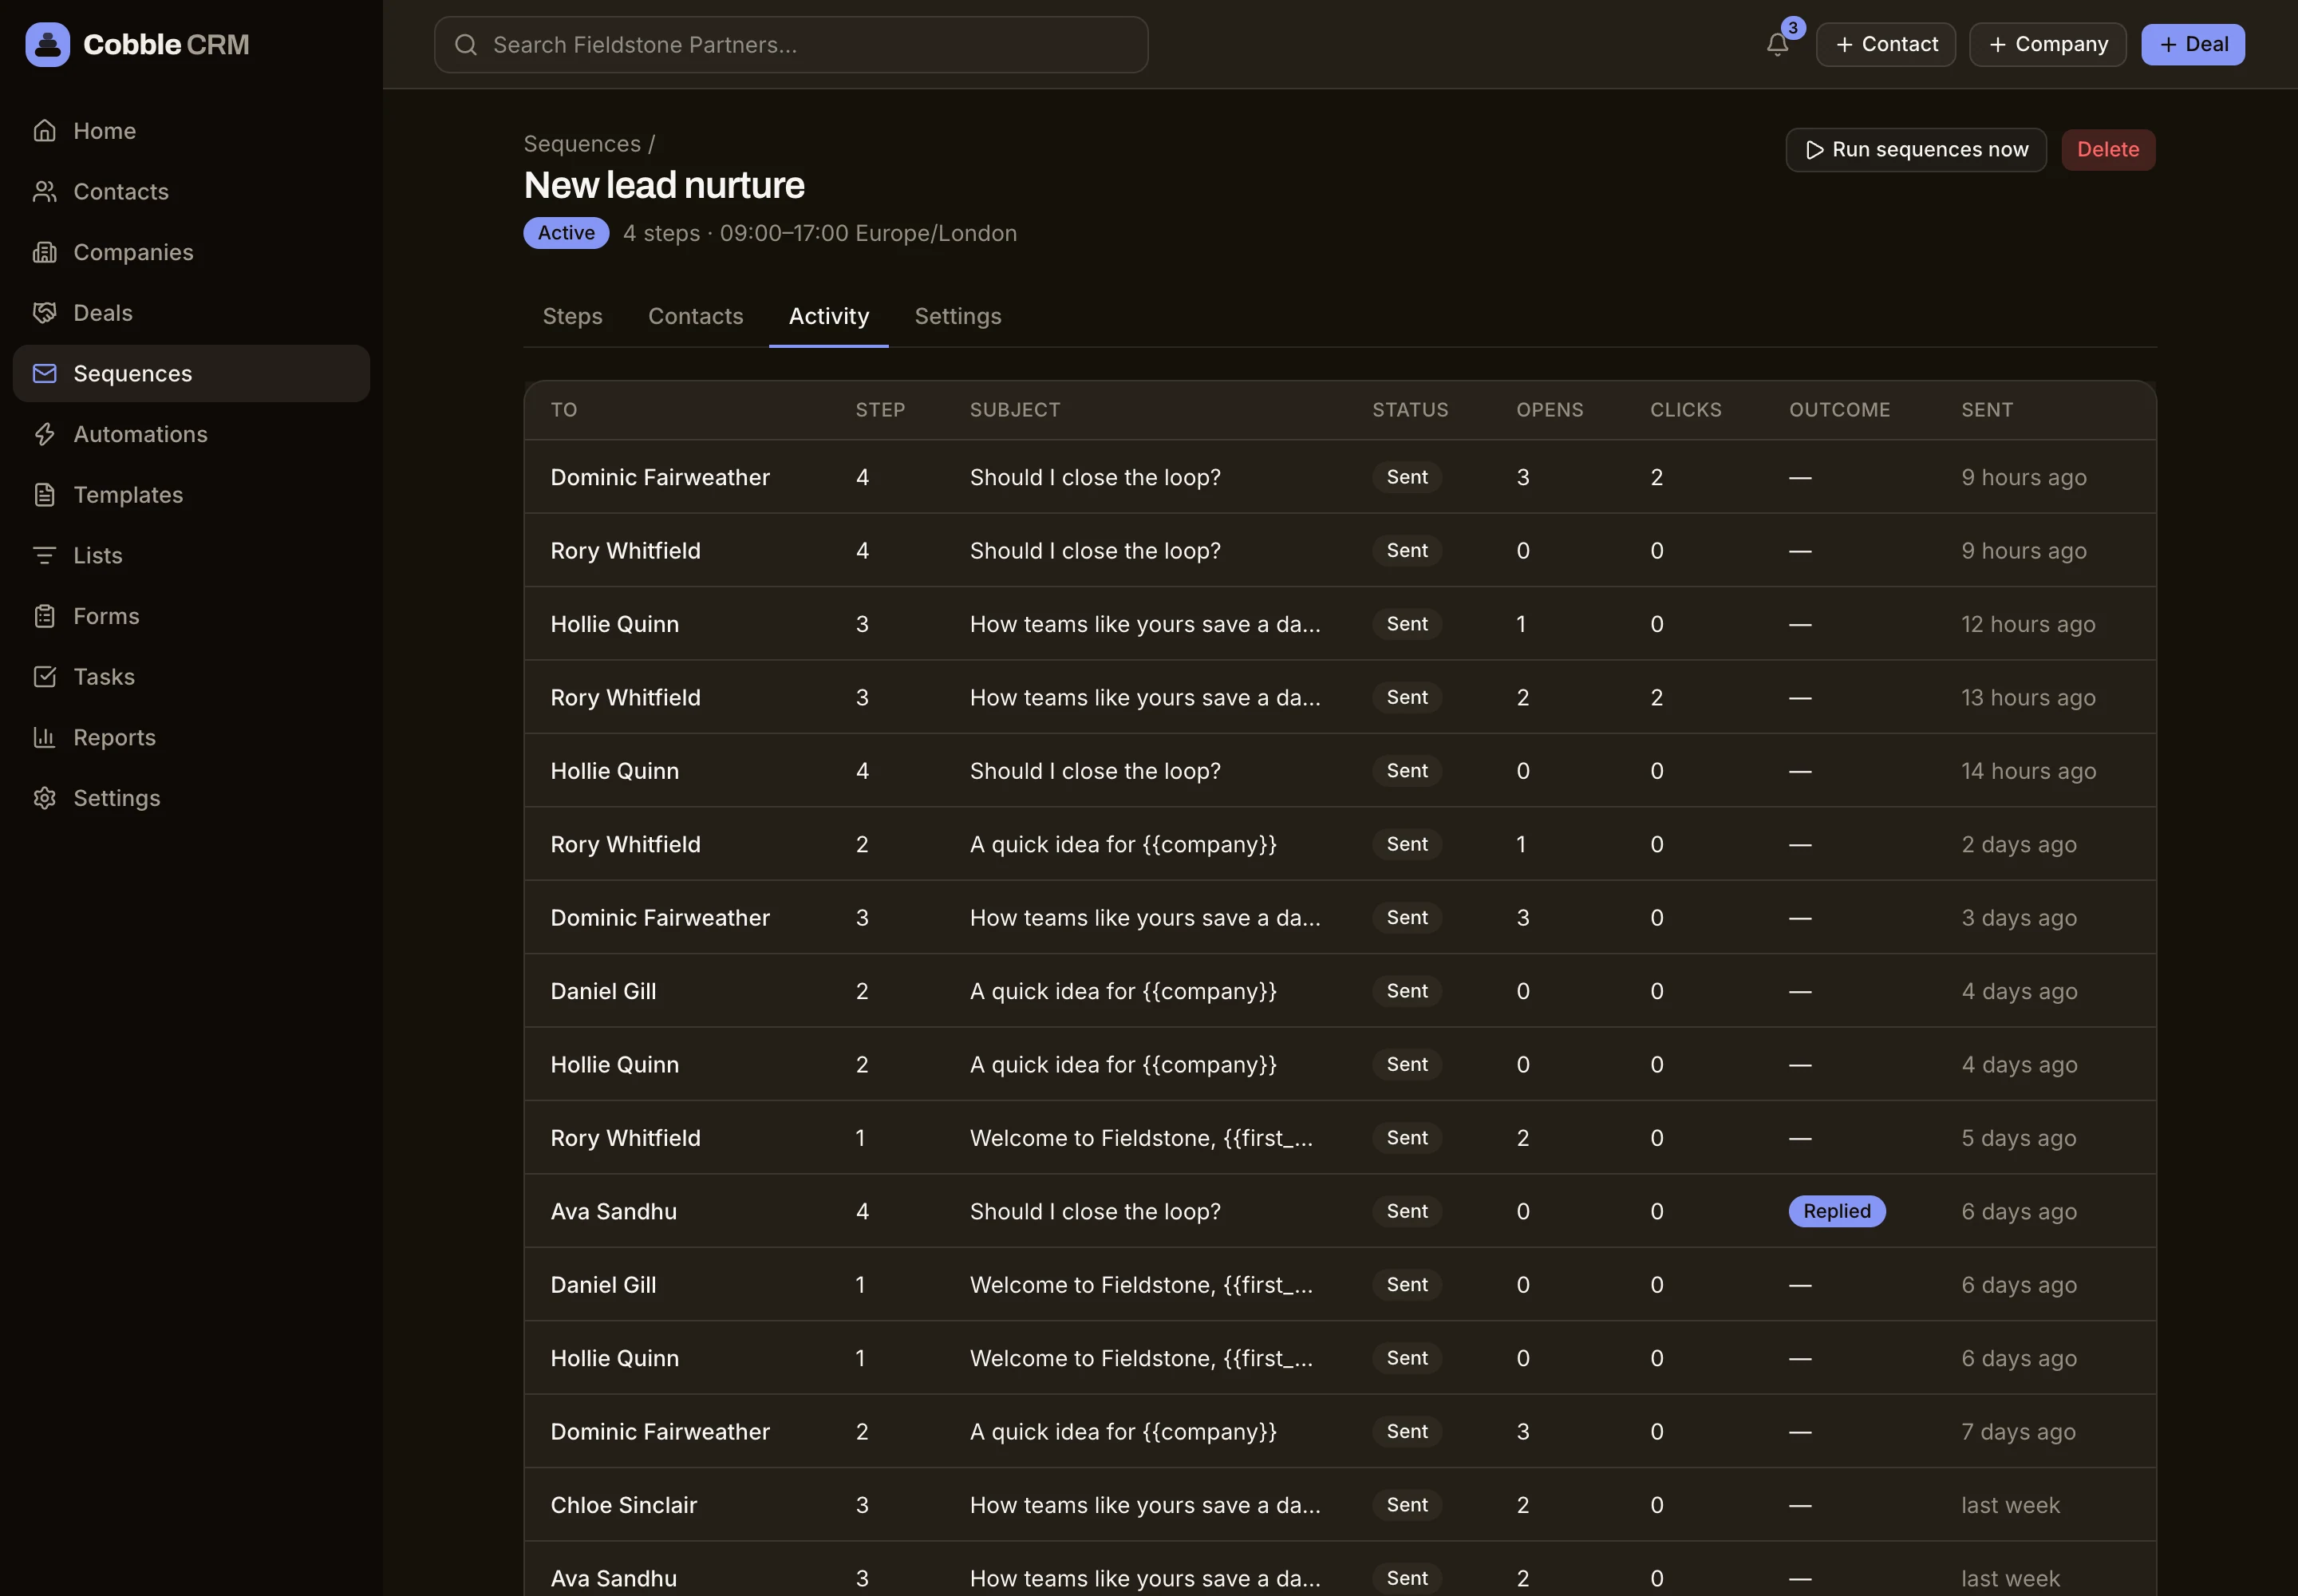Switch to the Contacts tab
The image size is (2298, 1596).
[695, 316]
